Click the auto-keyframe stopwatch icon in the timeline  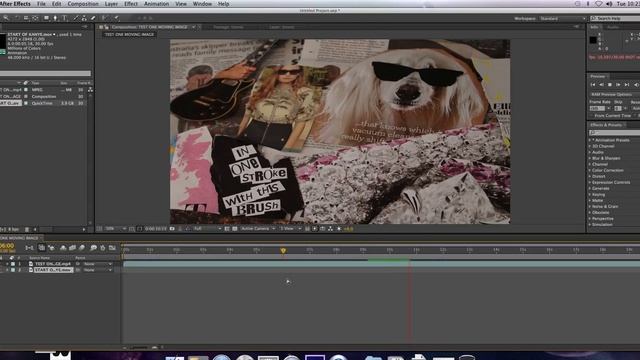click(x=103, y=248)
